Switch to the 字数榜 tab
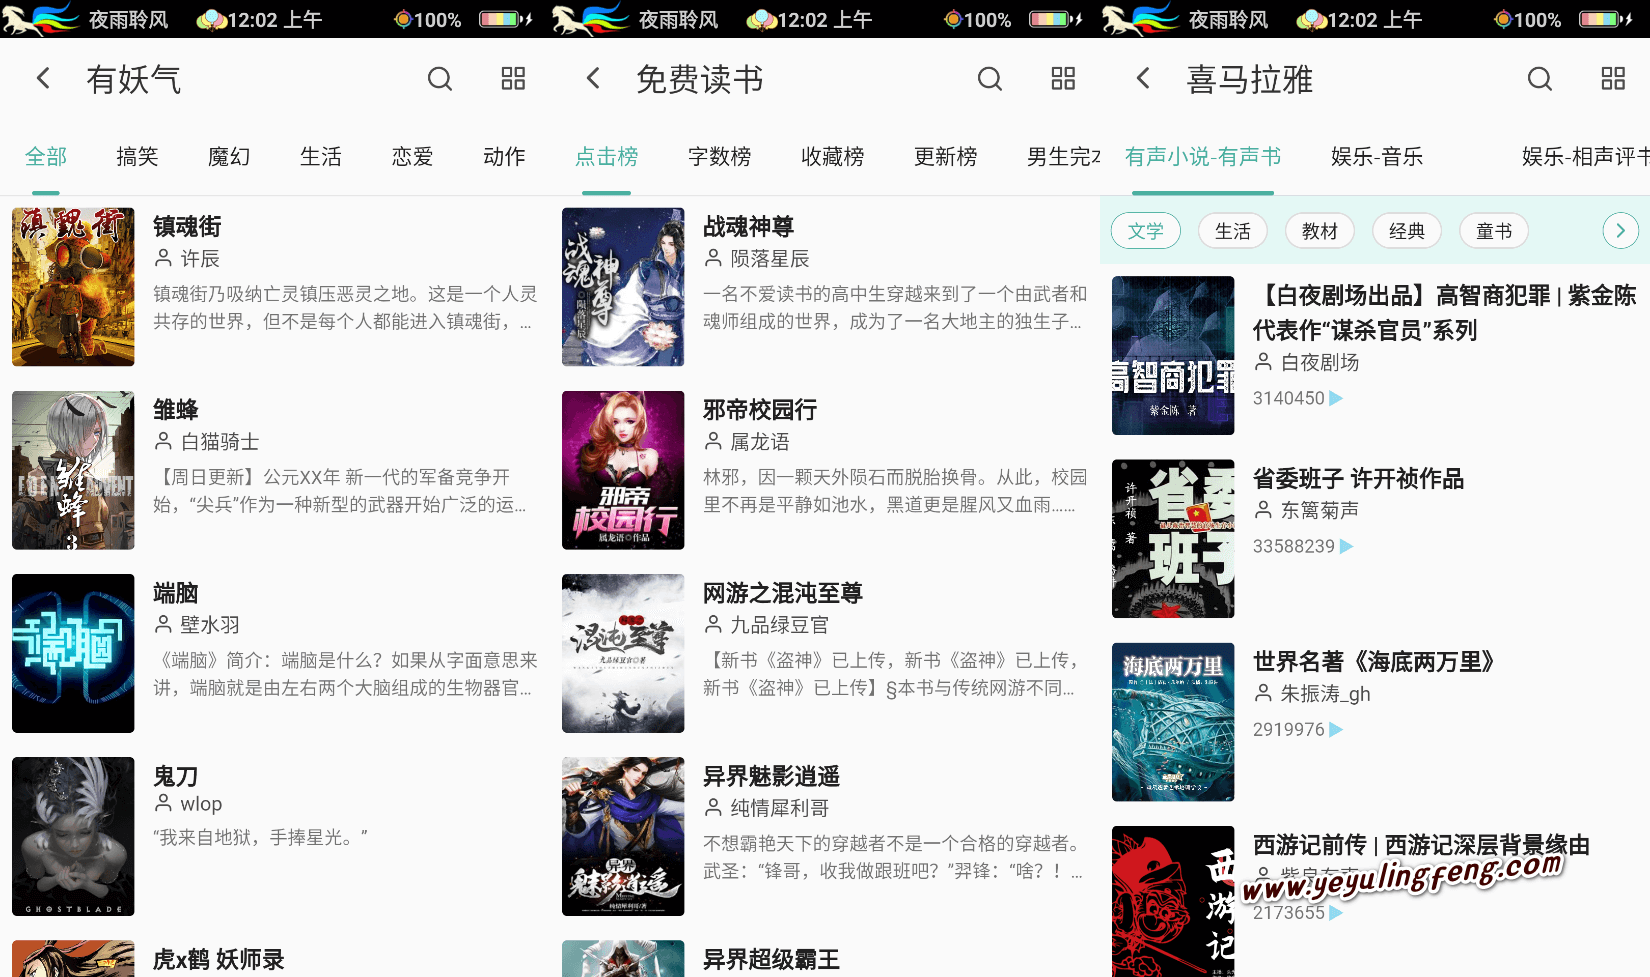Image resolution: width=1650 pixels, height=977 pixels. tap(719, 156)
